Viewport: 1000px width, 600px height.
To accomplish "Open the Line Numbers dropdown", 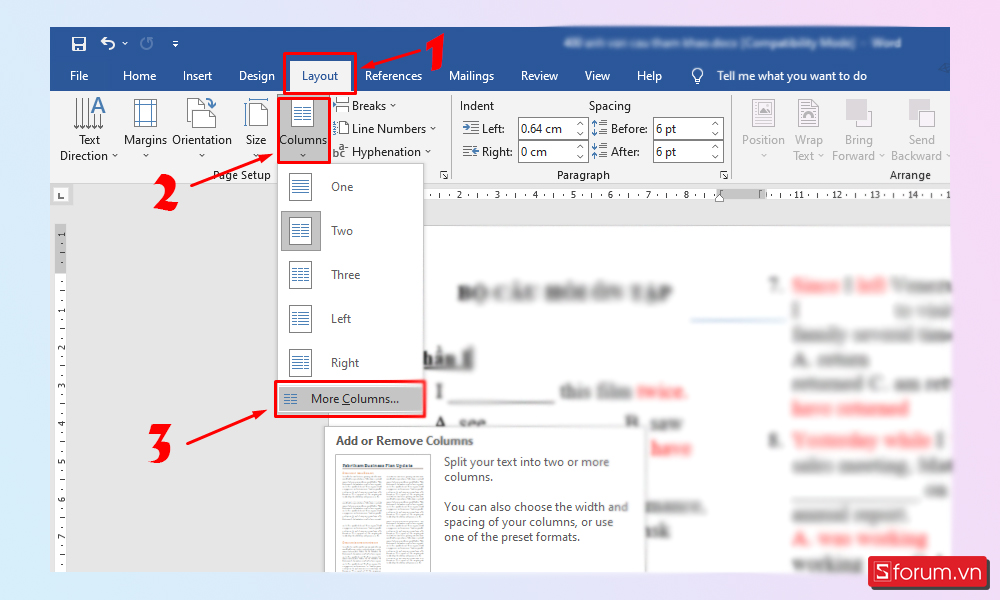I will pos(385,129).
